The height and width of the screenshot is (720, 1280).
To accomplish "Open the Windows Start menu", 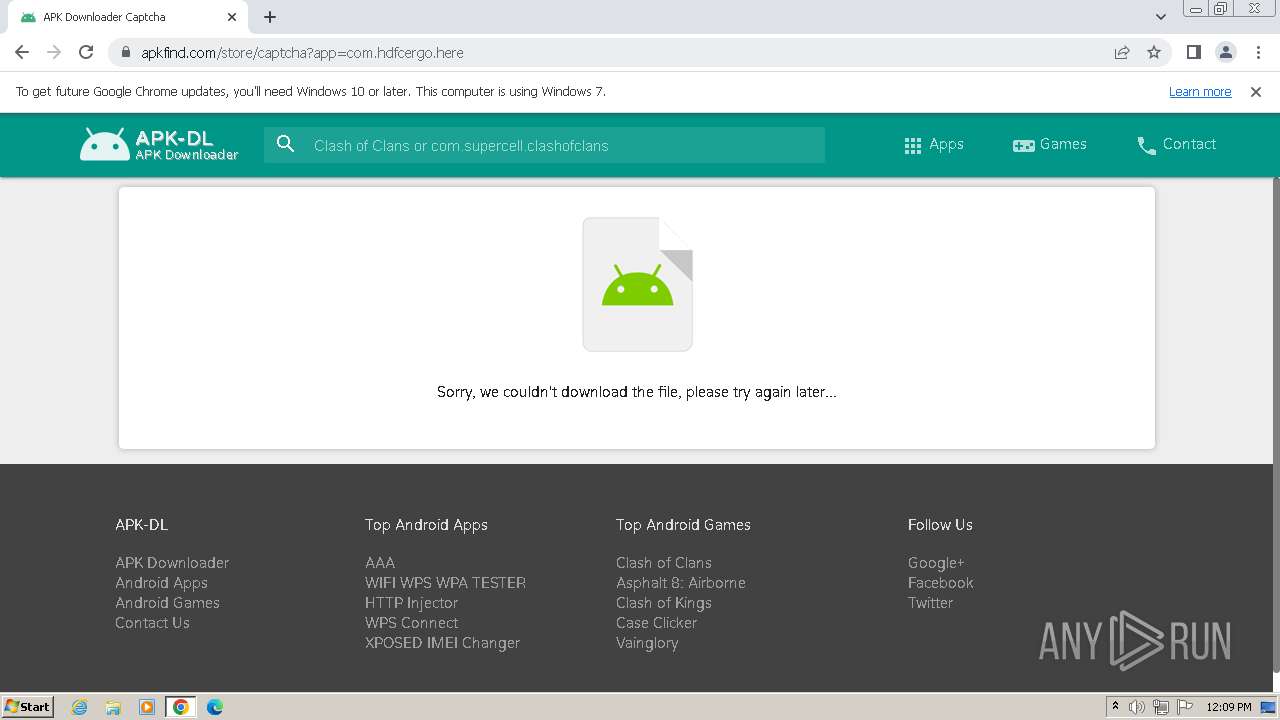I will (x=27, y=706).
